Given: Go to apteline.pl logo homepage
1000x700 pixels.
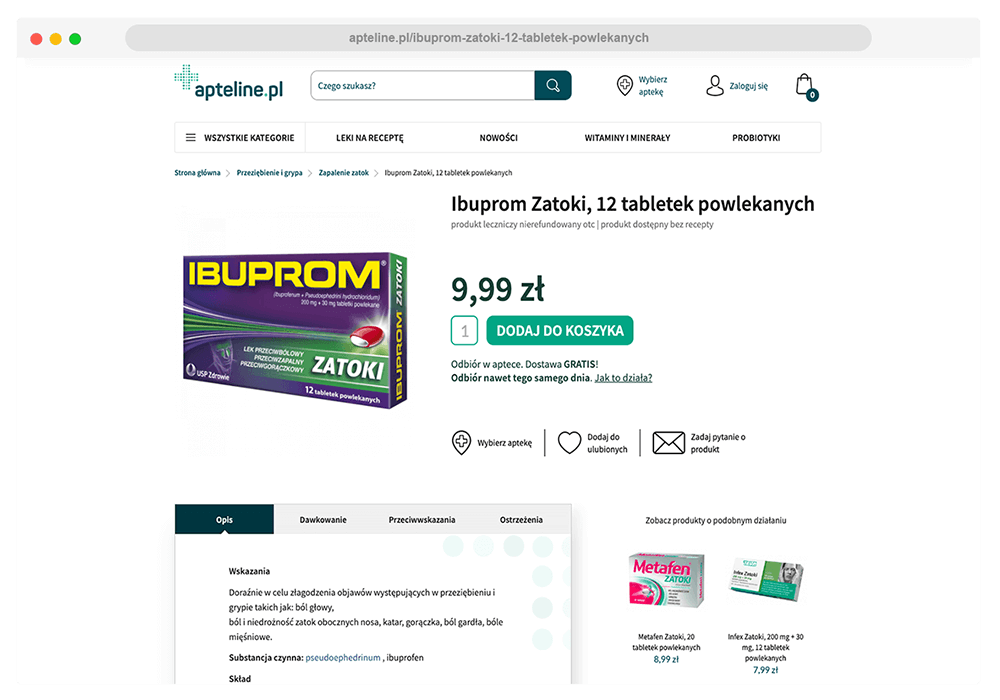Looking at the screenshot, I should pyautogui.click(x=229, y=83).
